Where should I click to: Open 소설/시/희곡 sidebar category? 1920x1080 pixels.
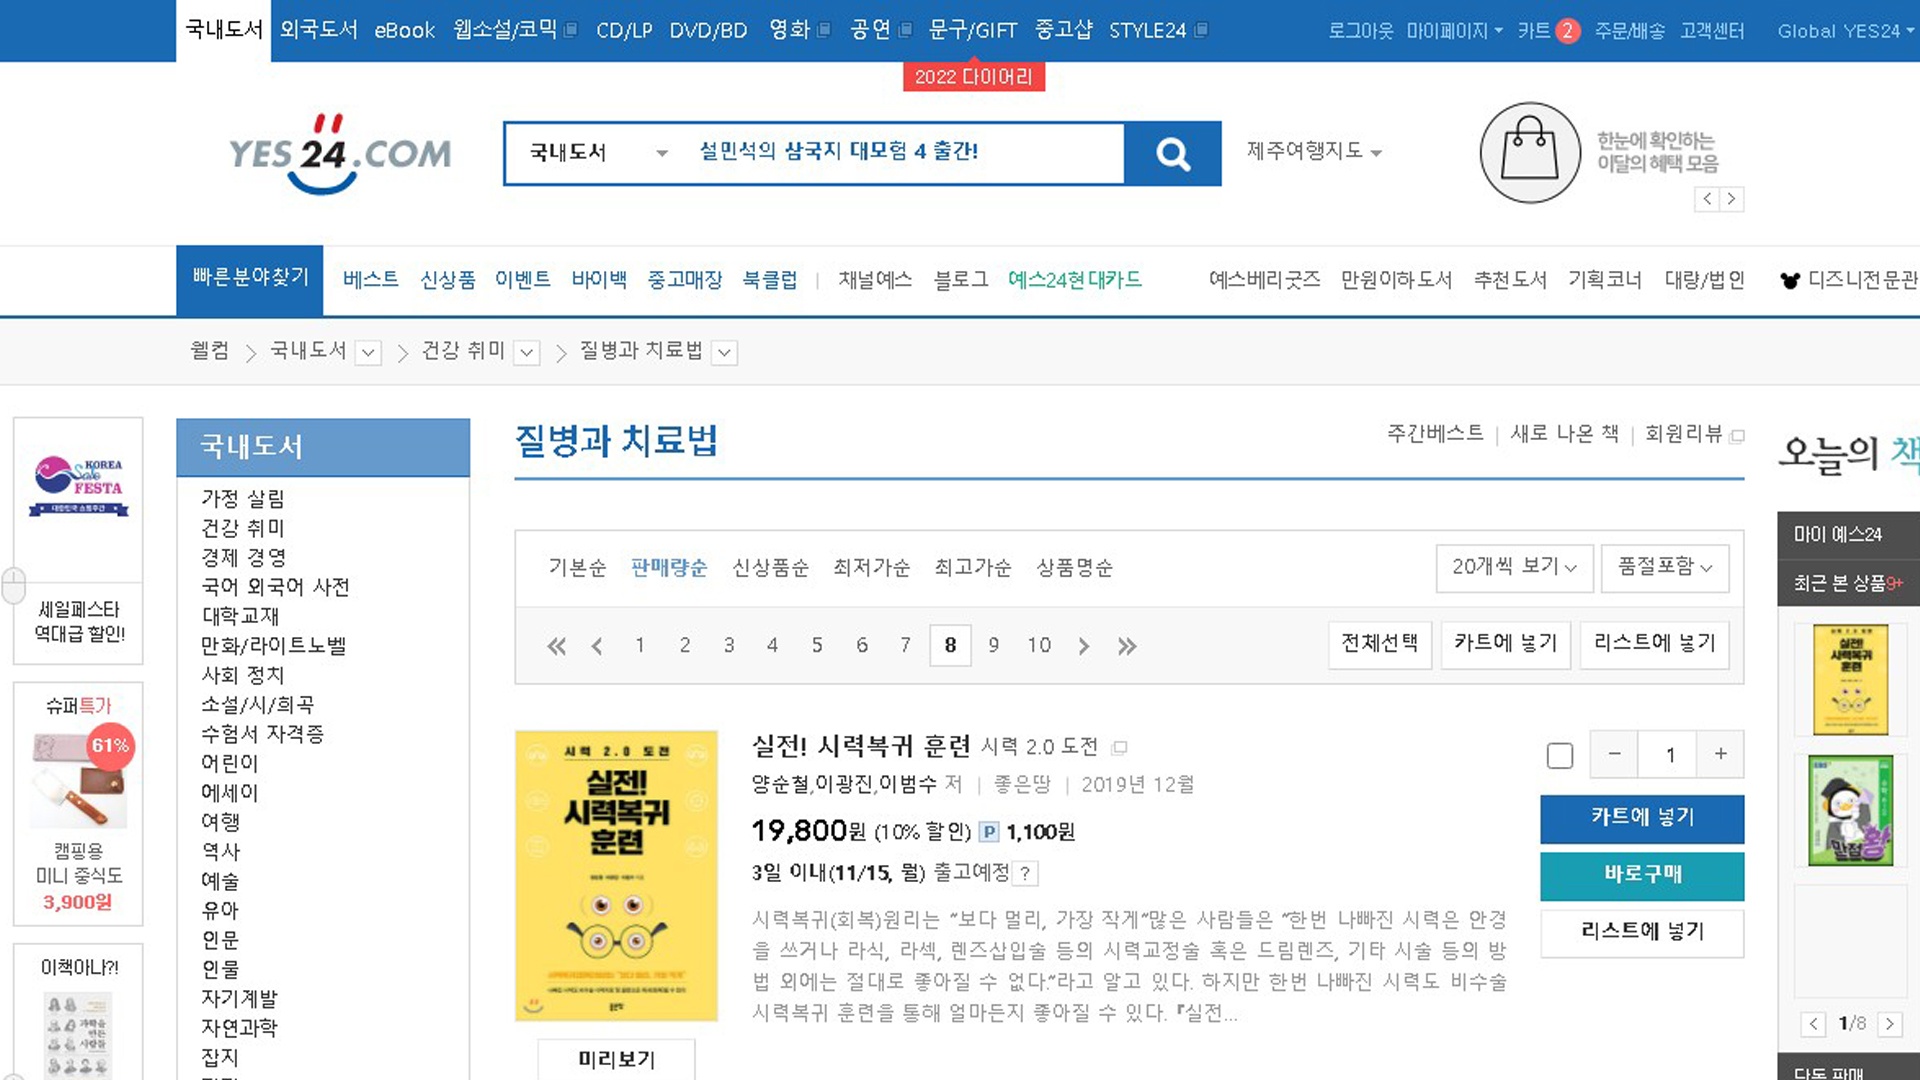click(258, 705)
